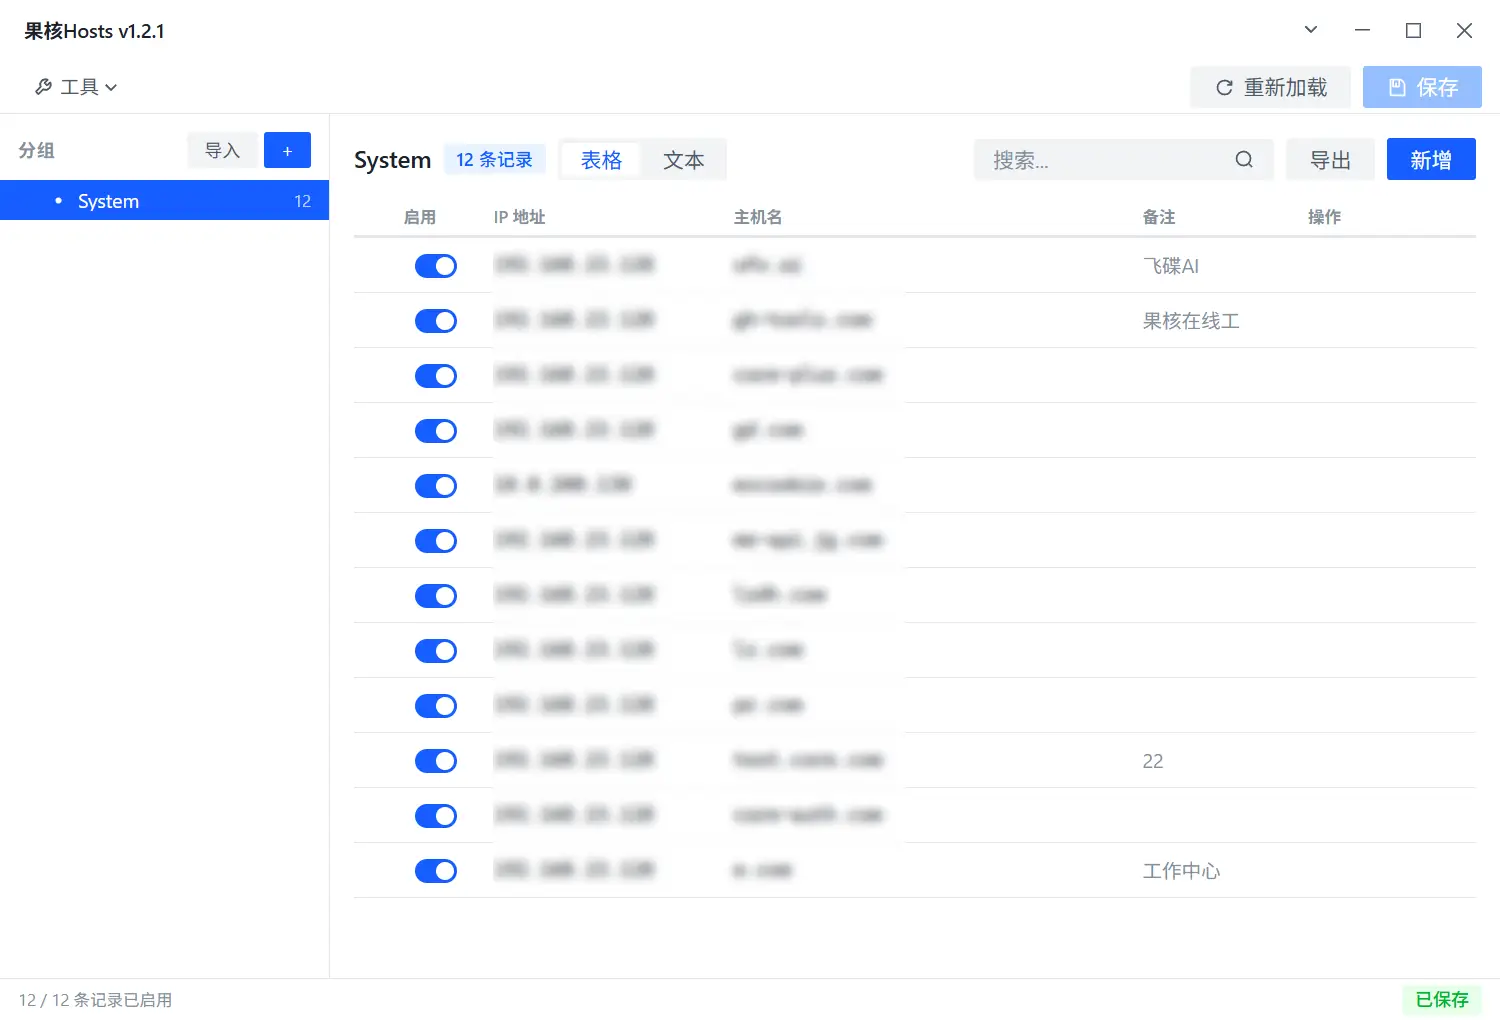This screenshot has height=1020, width=1500.
Task: Click the 分组 groups heading
Action: coord(37,150)
